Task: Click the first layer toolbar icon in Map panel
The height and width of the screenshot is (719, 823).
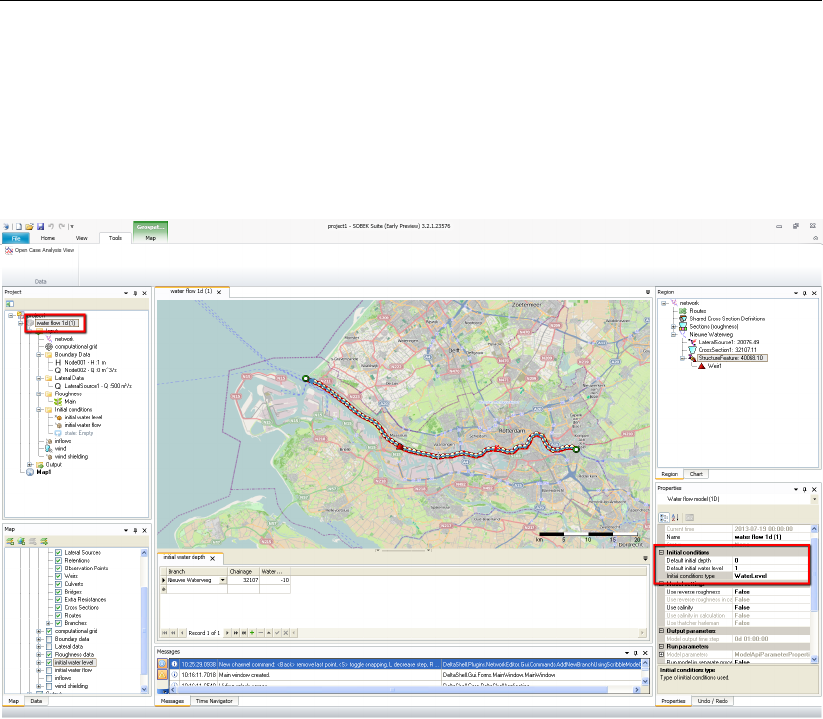Action: 9,540
